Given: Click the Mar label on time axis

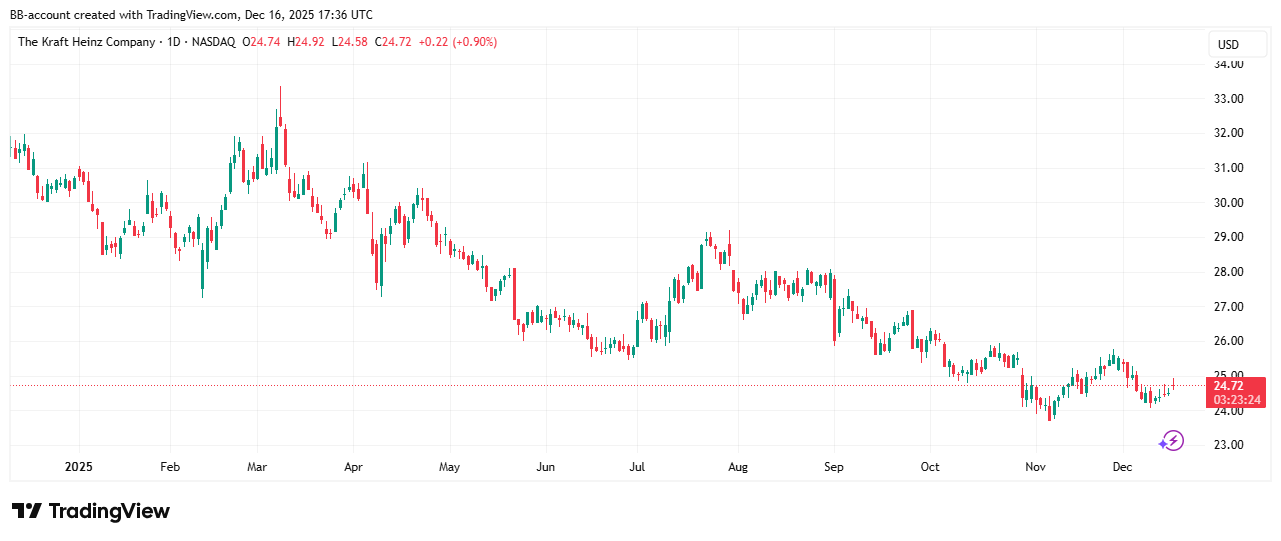Looking at the screenshot, I should (x=257, y=467).
